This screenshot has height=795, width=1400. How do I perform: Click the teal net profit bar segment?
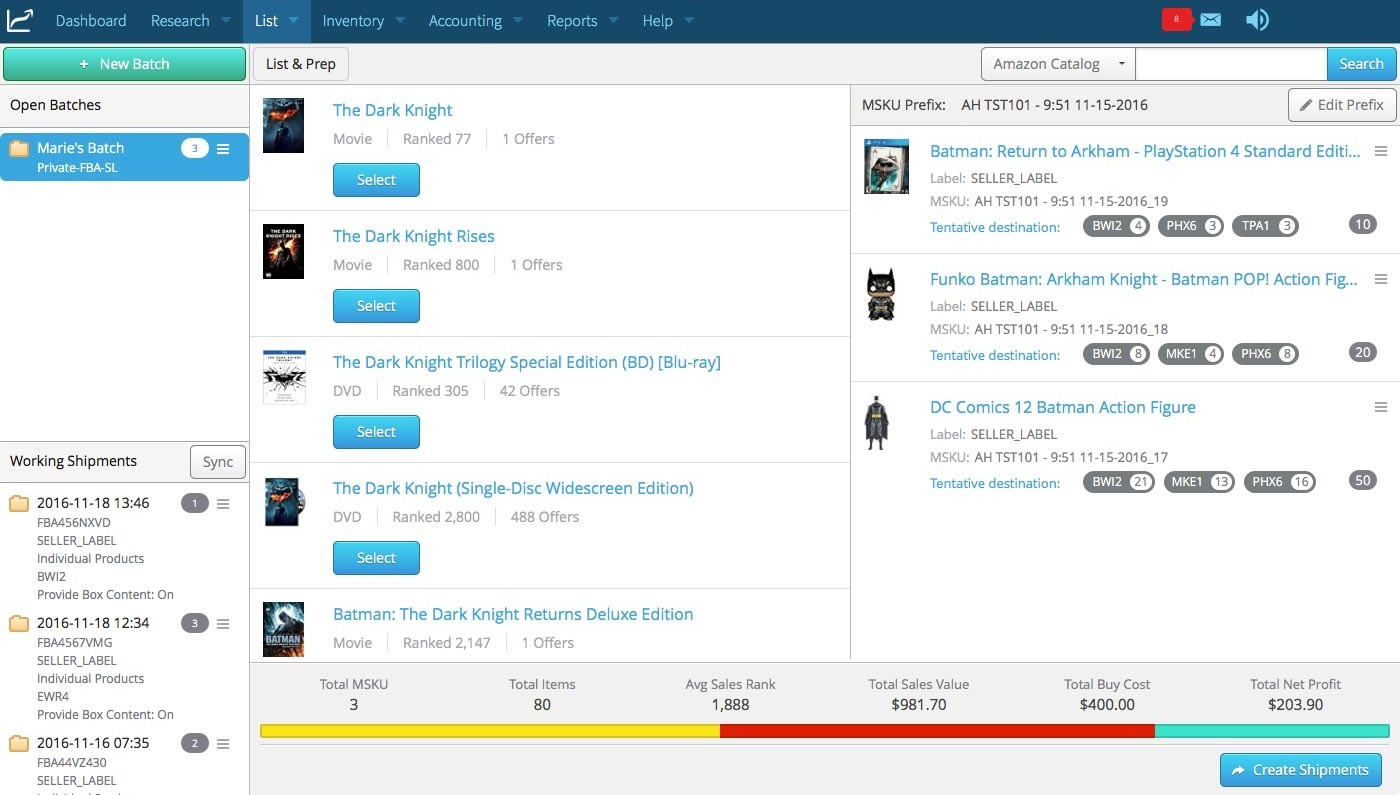tap(1272, 731)
